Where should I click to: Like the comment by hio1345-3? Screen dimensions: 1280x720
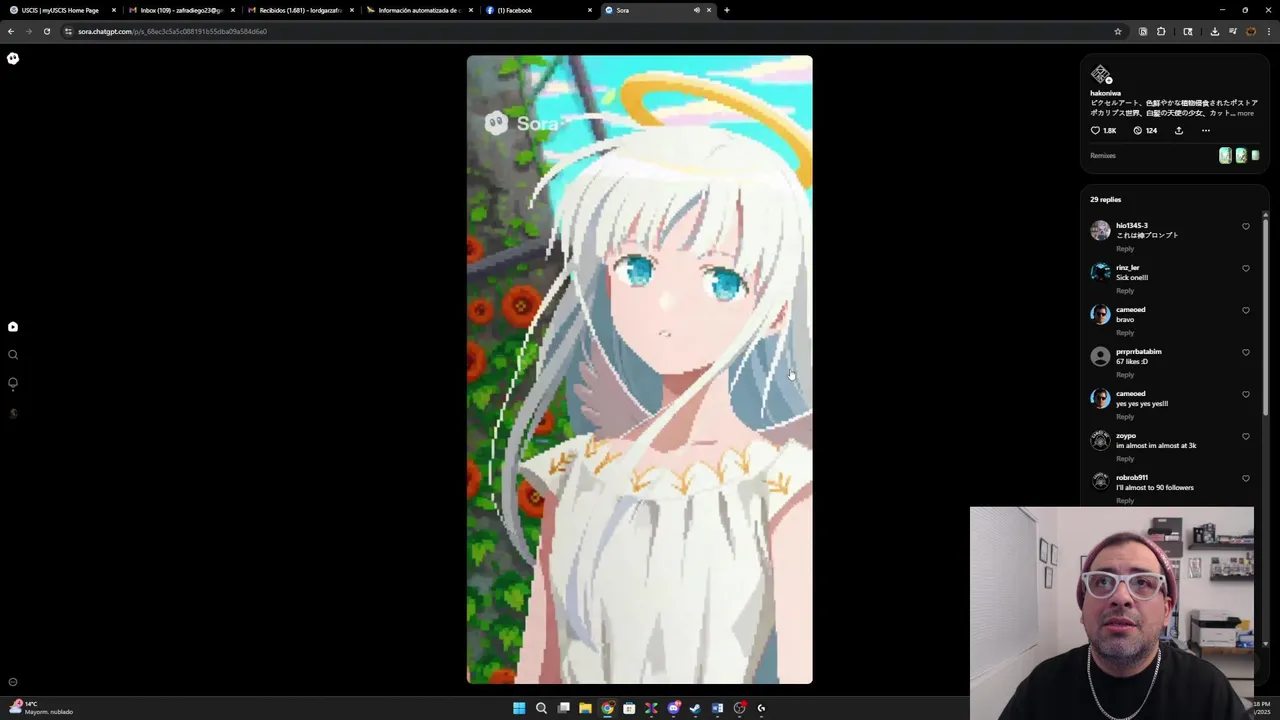(1245, 226)
